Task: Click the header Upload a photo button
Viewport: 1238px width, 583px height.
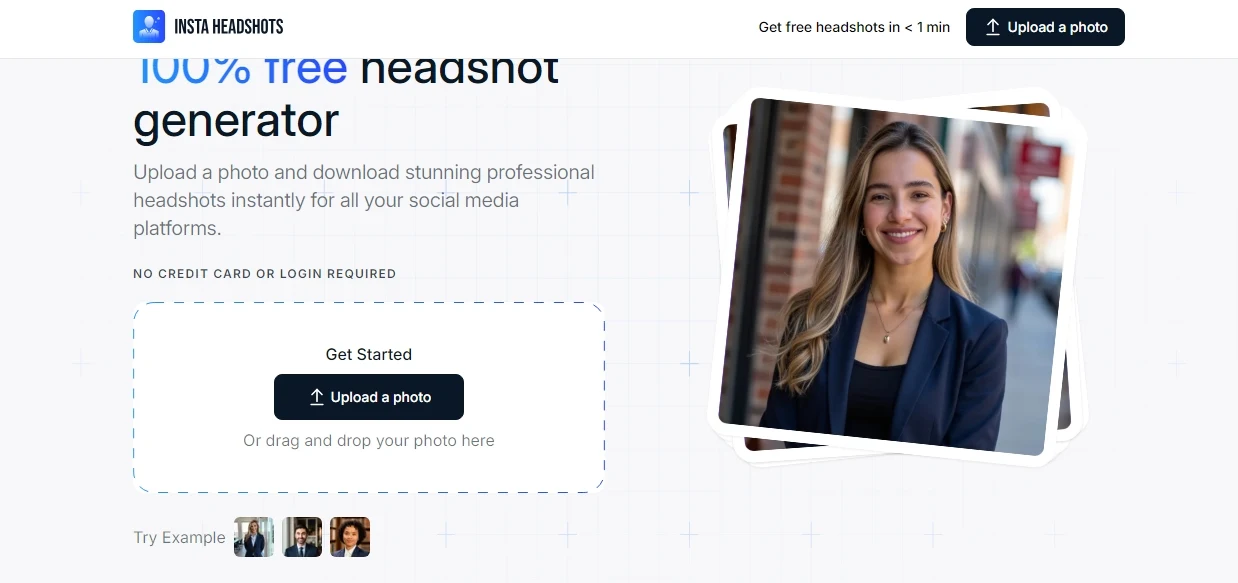Action: tap(1045, 27)
